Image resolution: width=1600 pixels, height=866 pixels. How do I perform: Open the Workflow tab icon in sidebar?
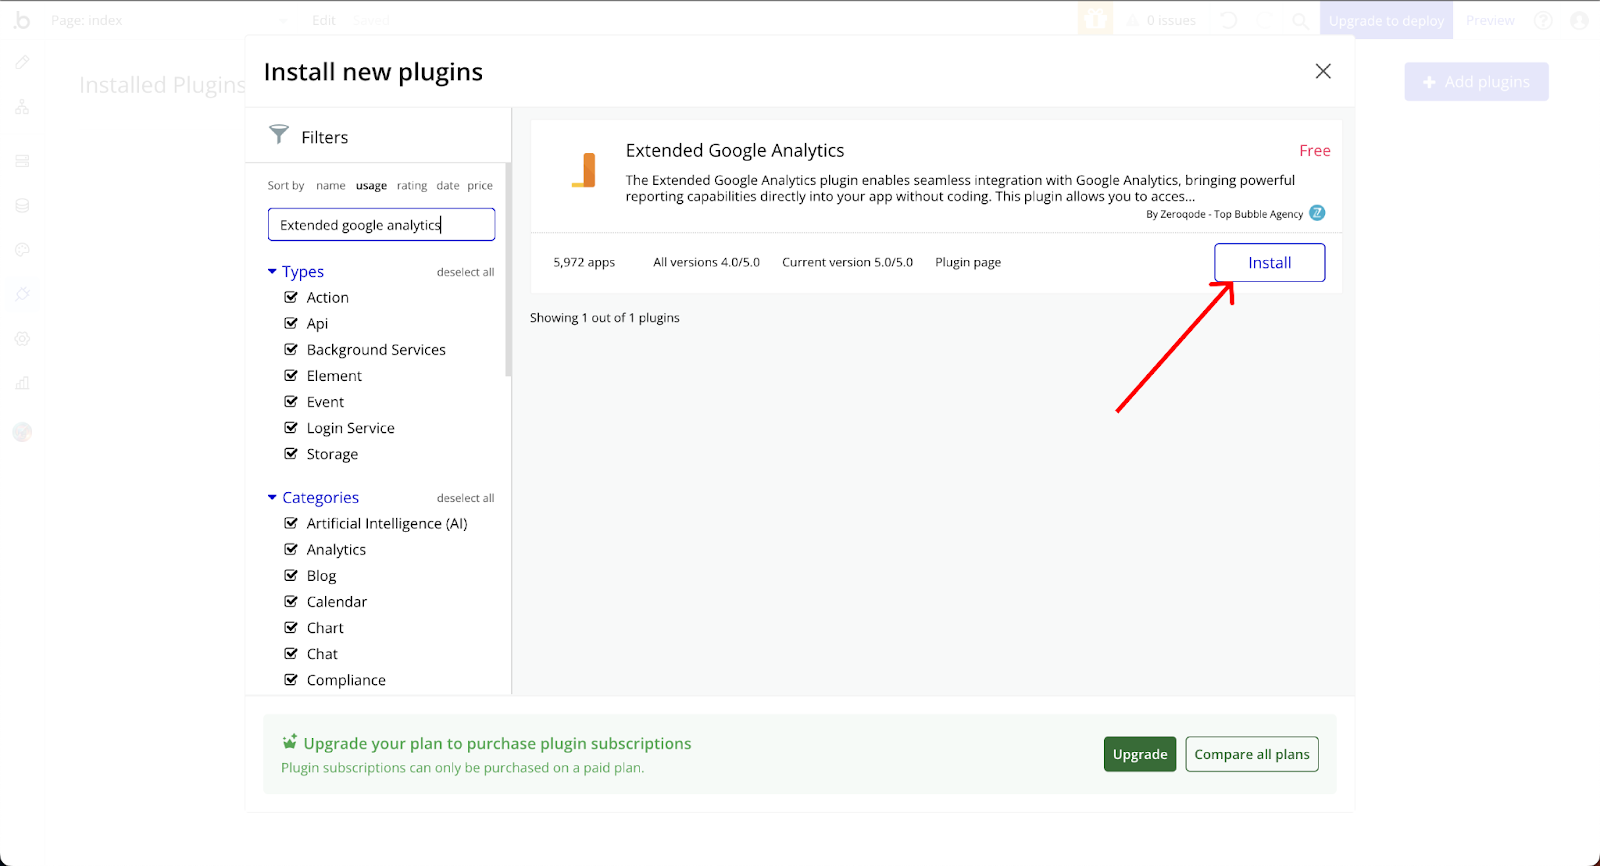point(22,107)
